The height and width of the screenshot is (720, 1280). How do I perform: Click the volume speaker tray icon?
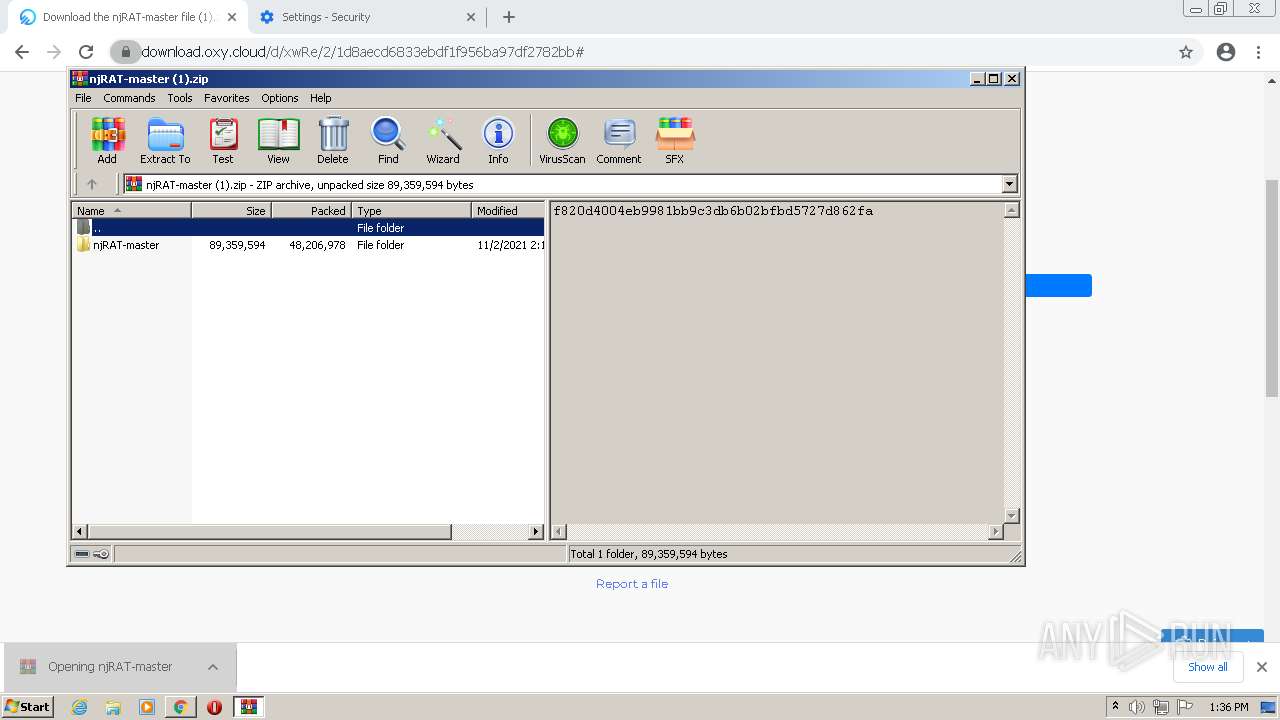click(x=1137, y=707)
